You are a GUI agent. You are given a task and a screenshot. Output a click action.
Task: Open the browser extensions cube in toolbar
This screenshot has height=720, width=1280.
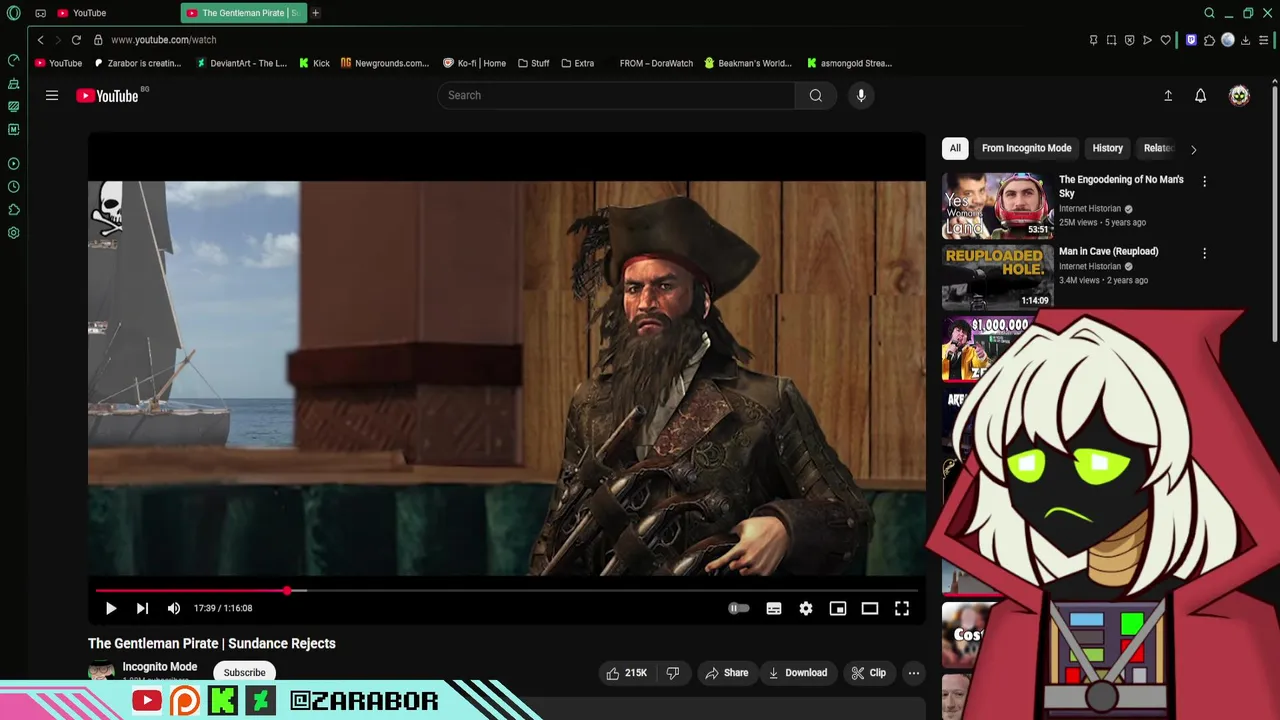1209,40
